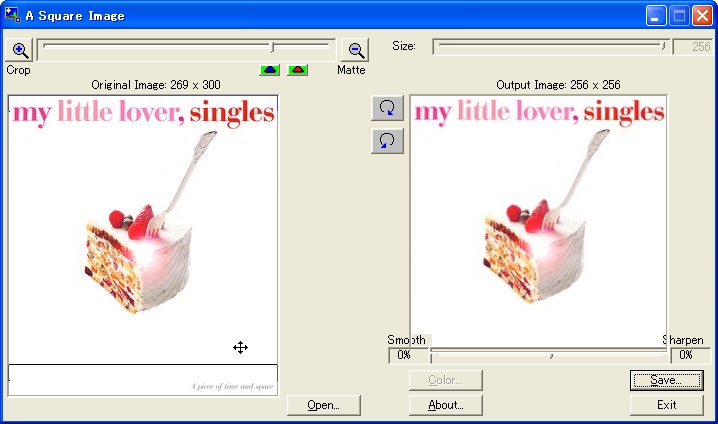Viewport: 718px width, 424px height.
Task: Minimize the A Square Image window
Action: pos(656,16)
